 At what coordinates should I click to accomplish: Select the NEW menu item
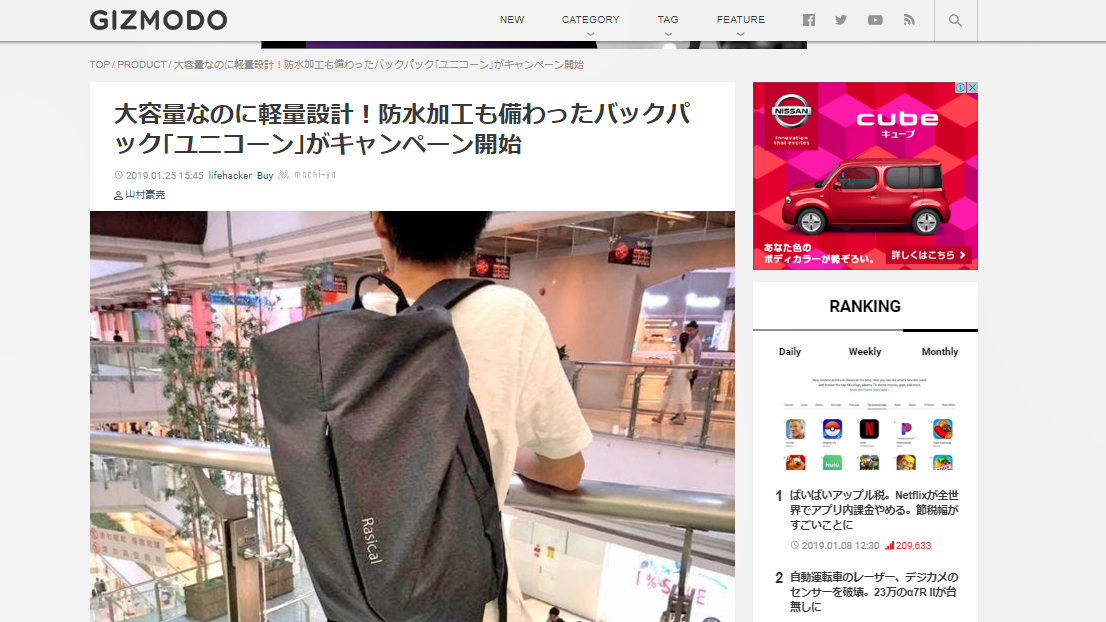[512, 19]
